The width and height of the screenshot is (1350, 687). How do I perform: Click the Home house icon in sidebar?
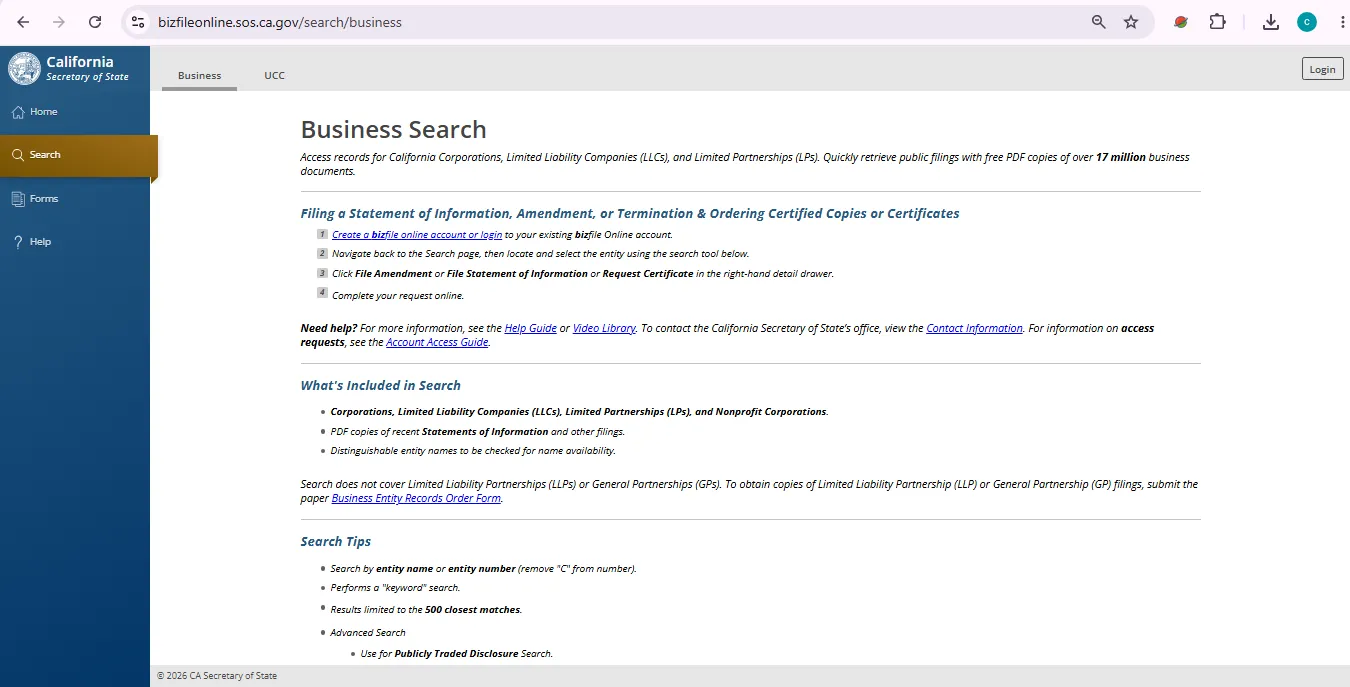coord(18,112)
